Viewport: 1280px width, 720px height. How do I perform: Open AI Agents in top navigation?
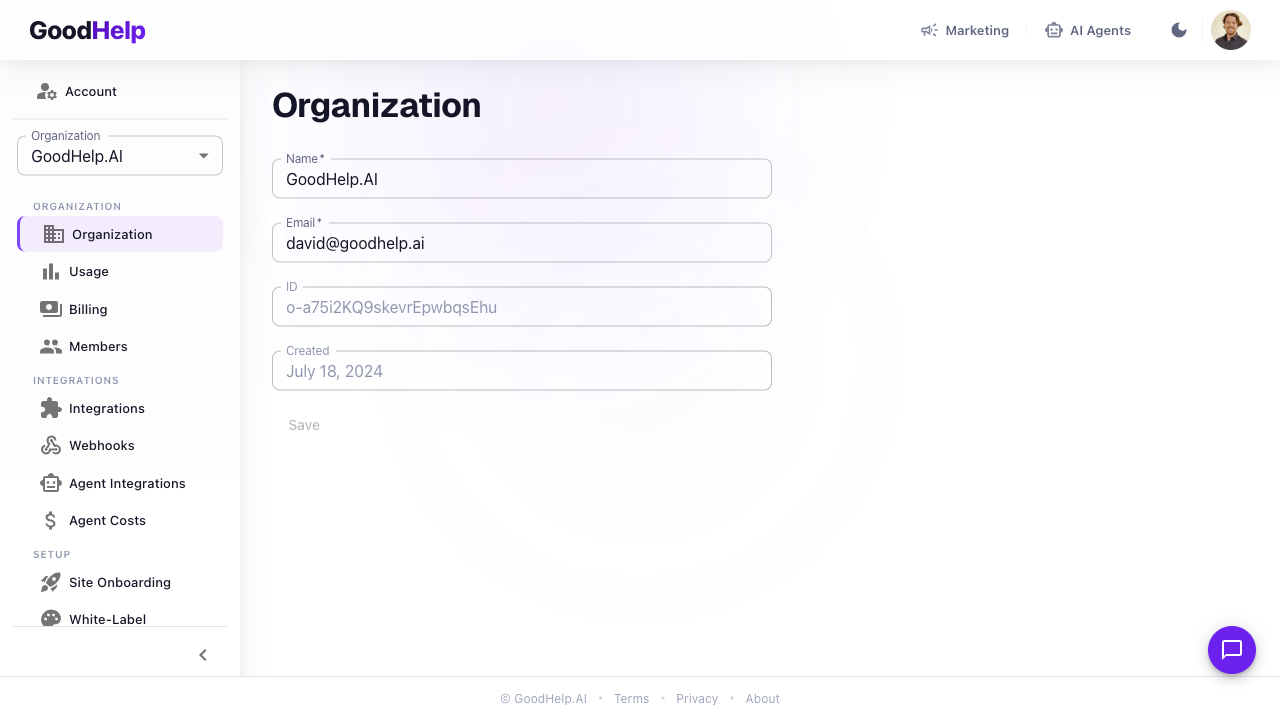point(1088,31)
